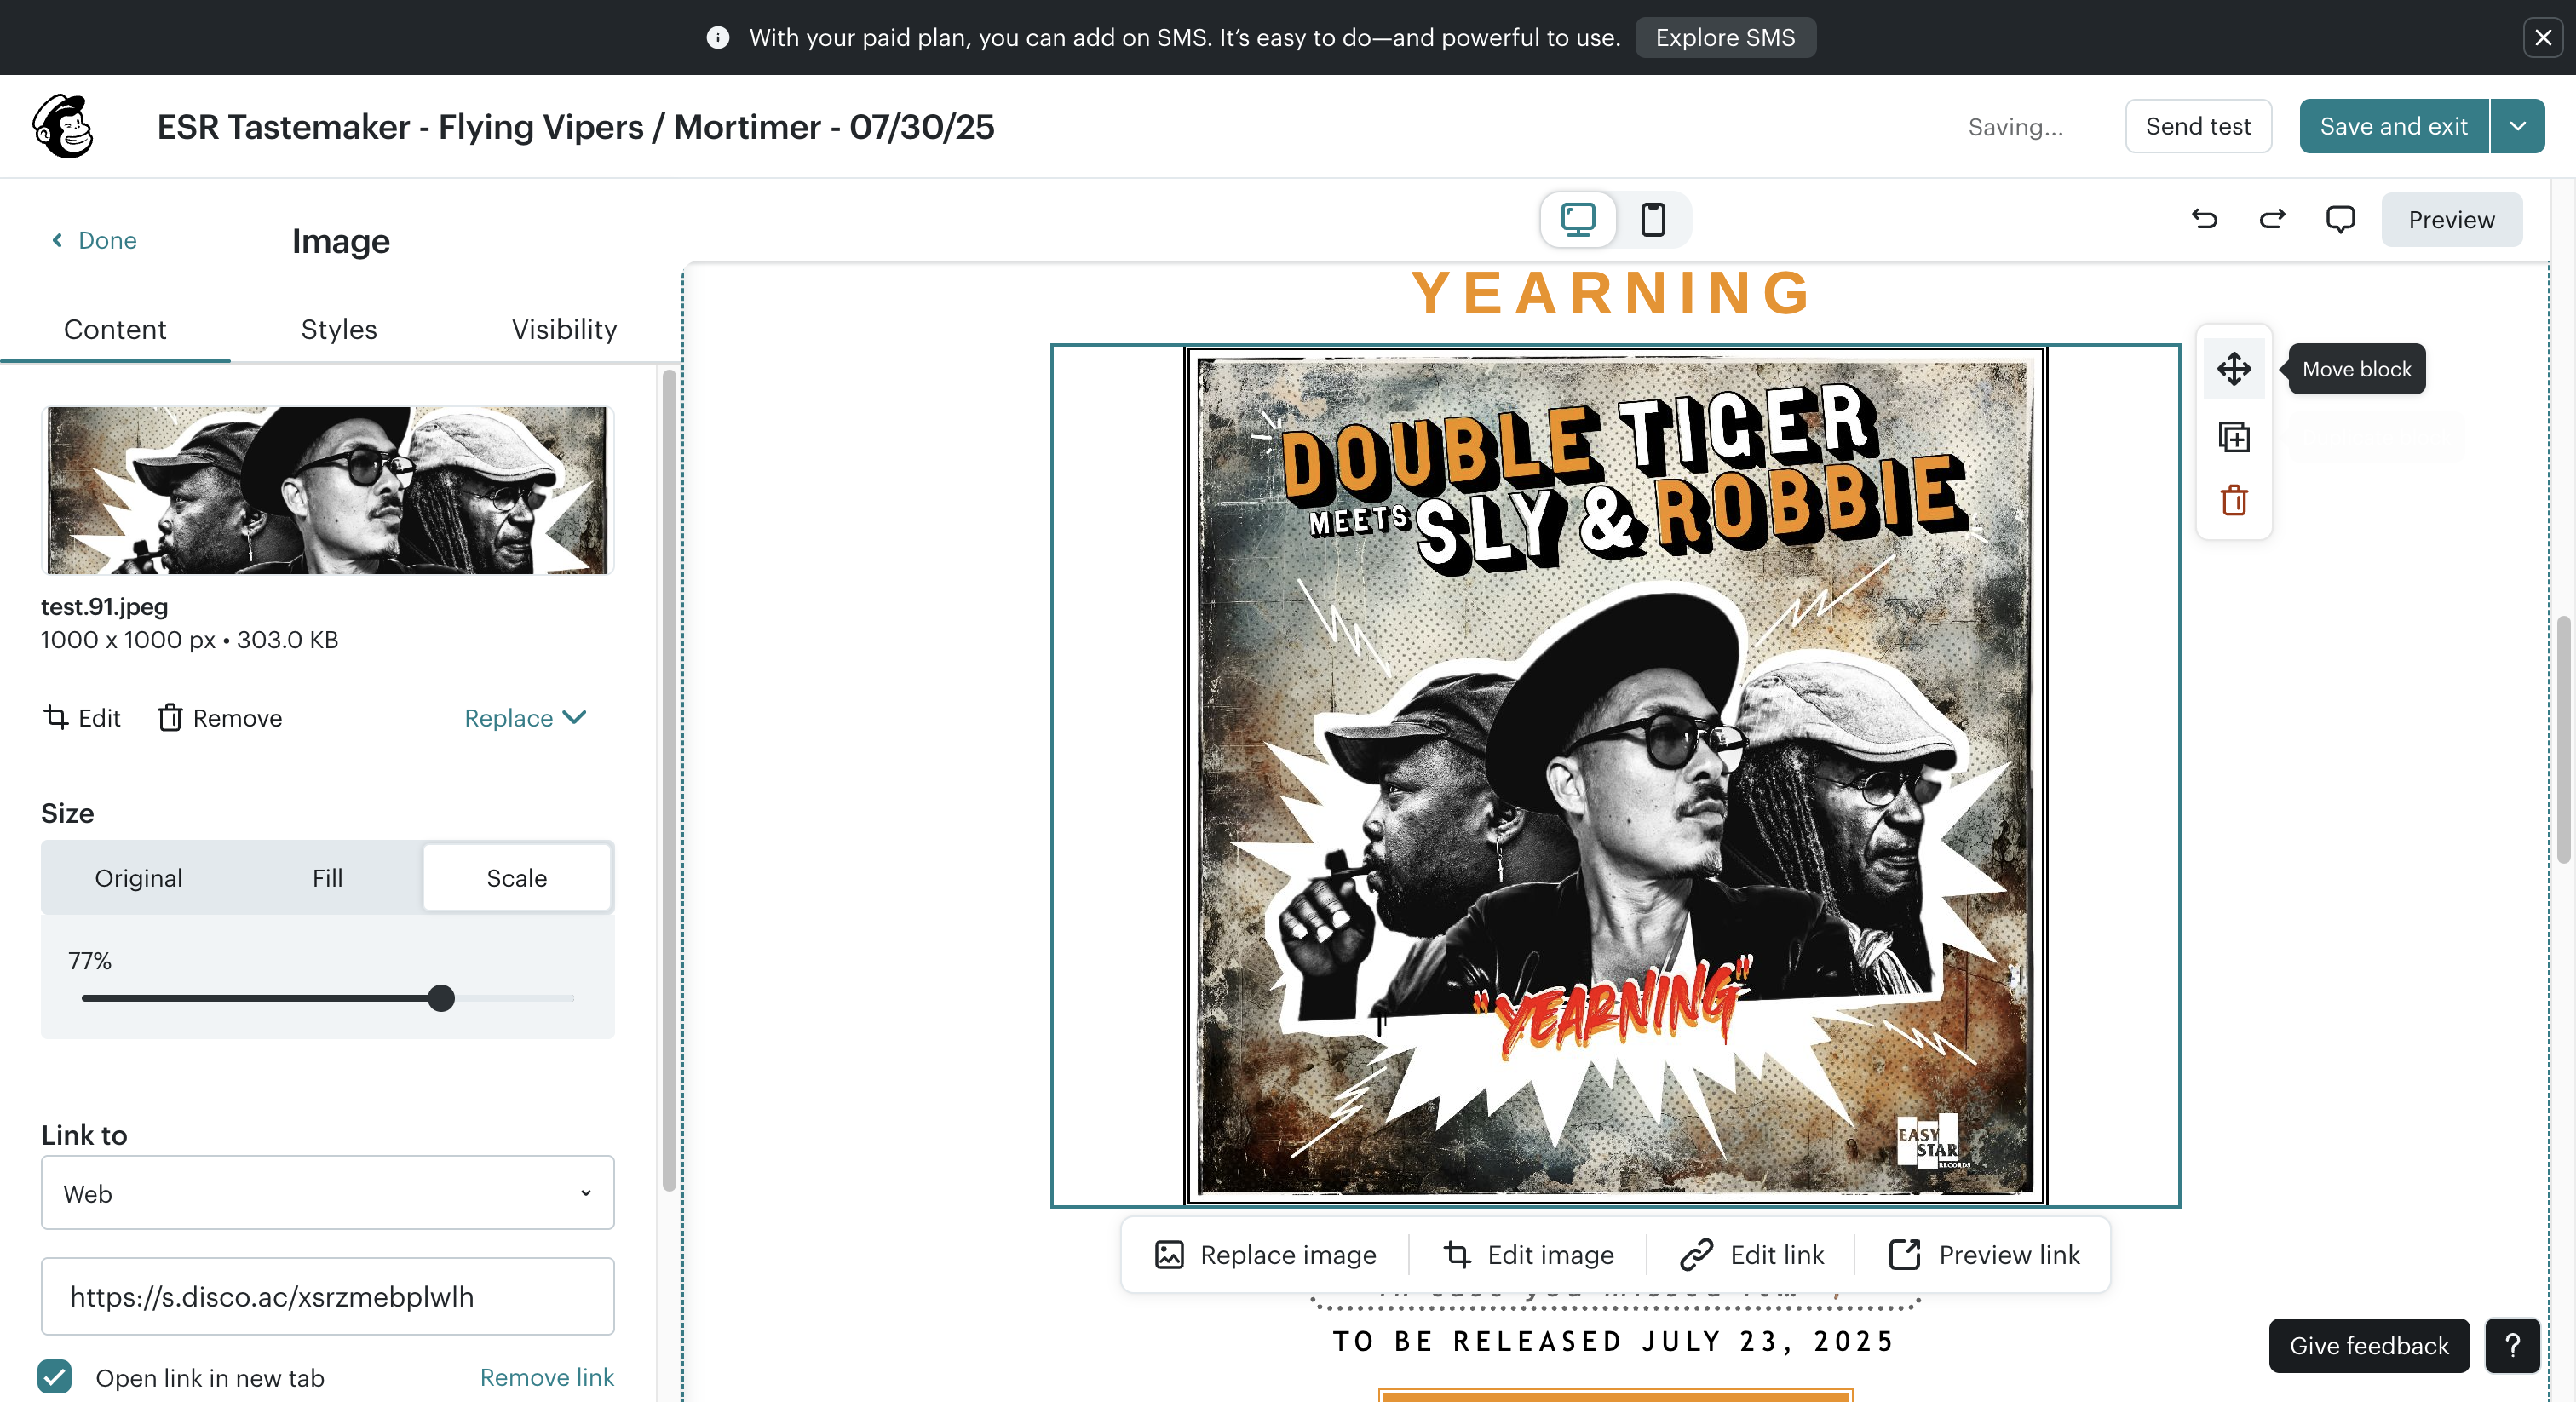Click the undo arrow icon
The width and height of the screenshot is (2576, 1402).
click(x=2204, y=219)
